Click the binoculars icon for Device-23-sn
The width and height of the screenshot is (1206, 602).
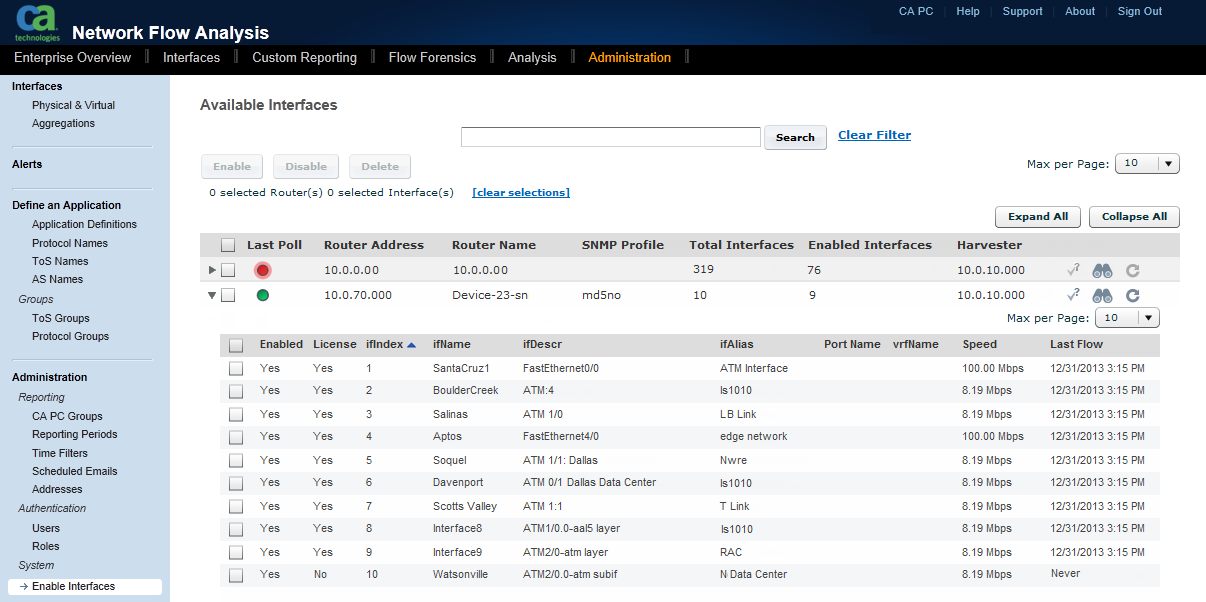1102,295
